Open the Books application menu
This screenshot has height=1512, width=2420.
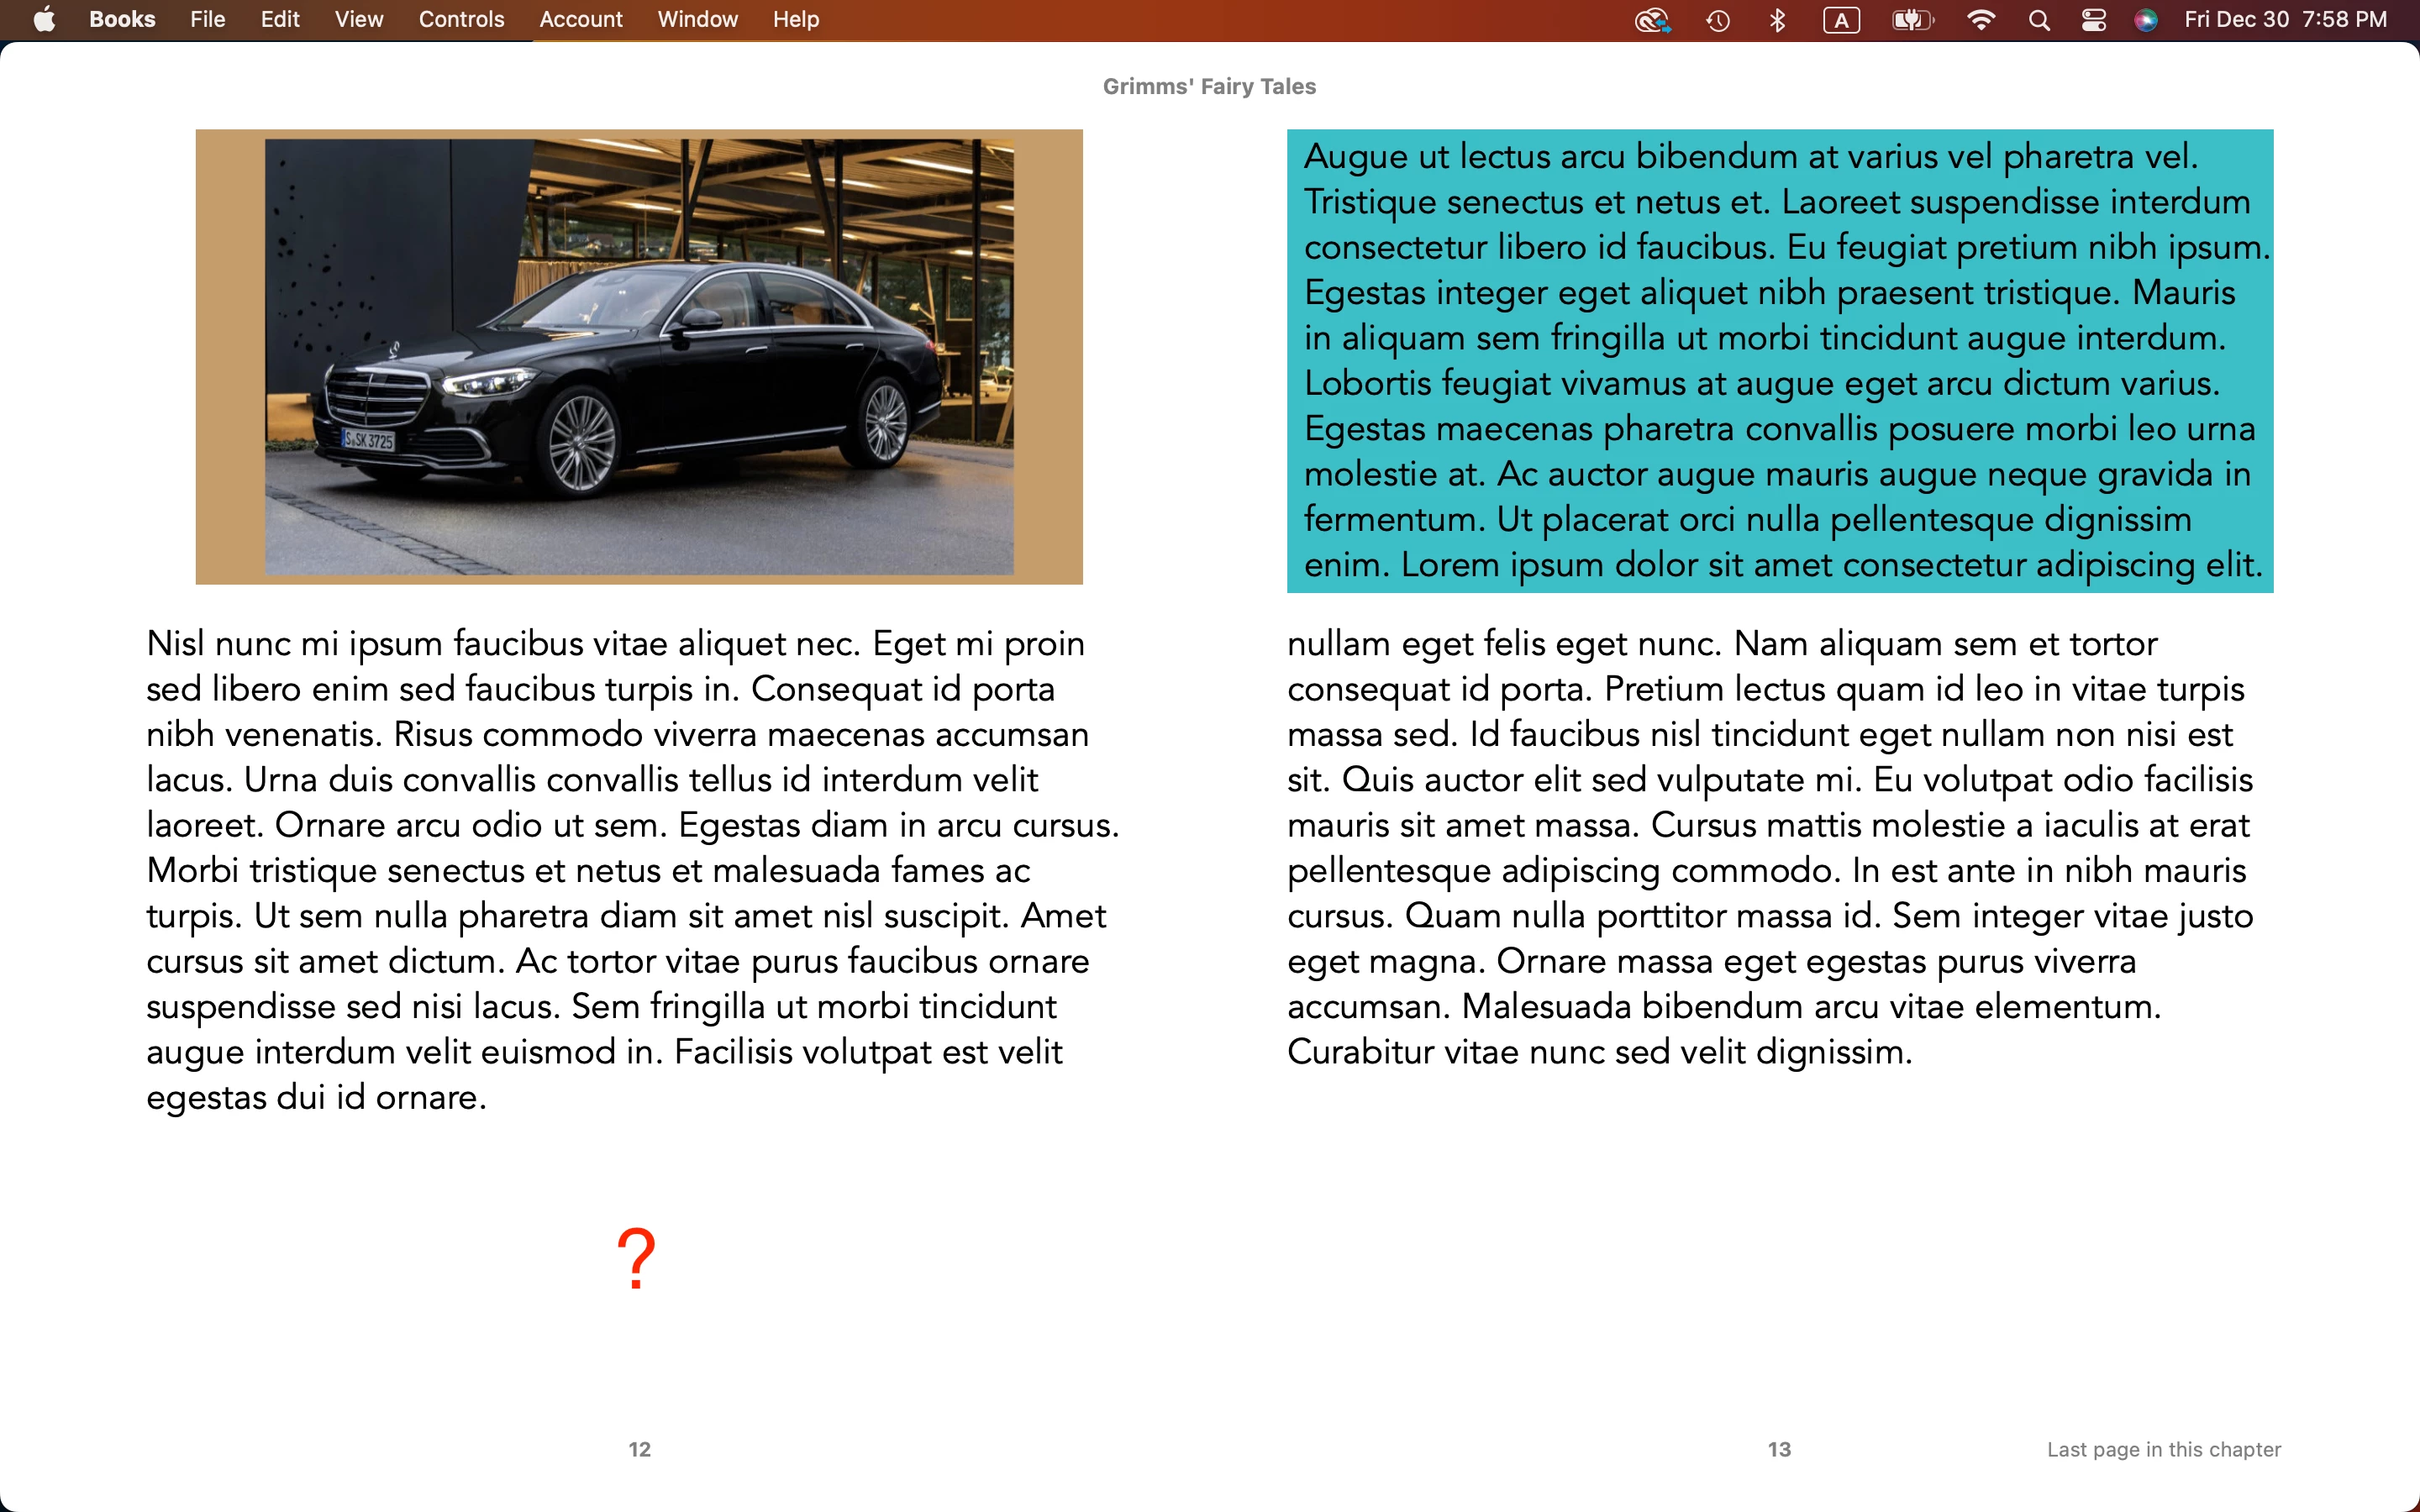122,20
